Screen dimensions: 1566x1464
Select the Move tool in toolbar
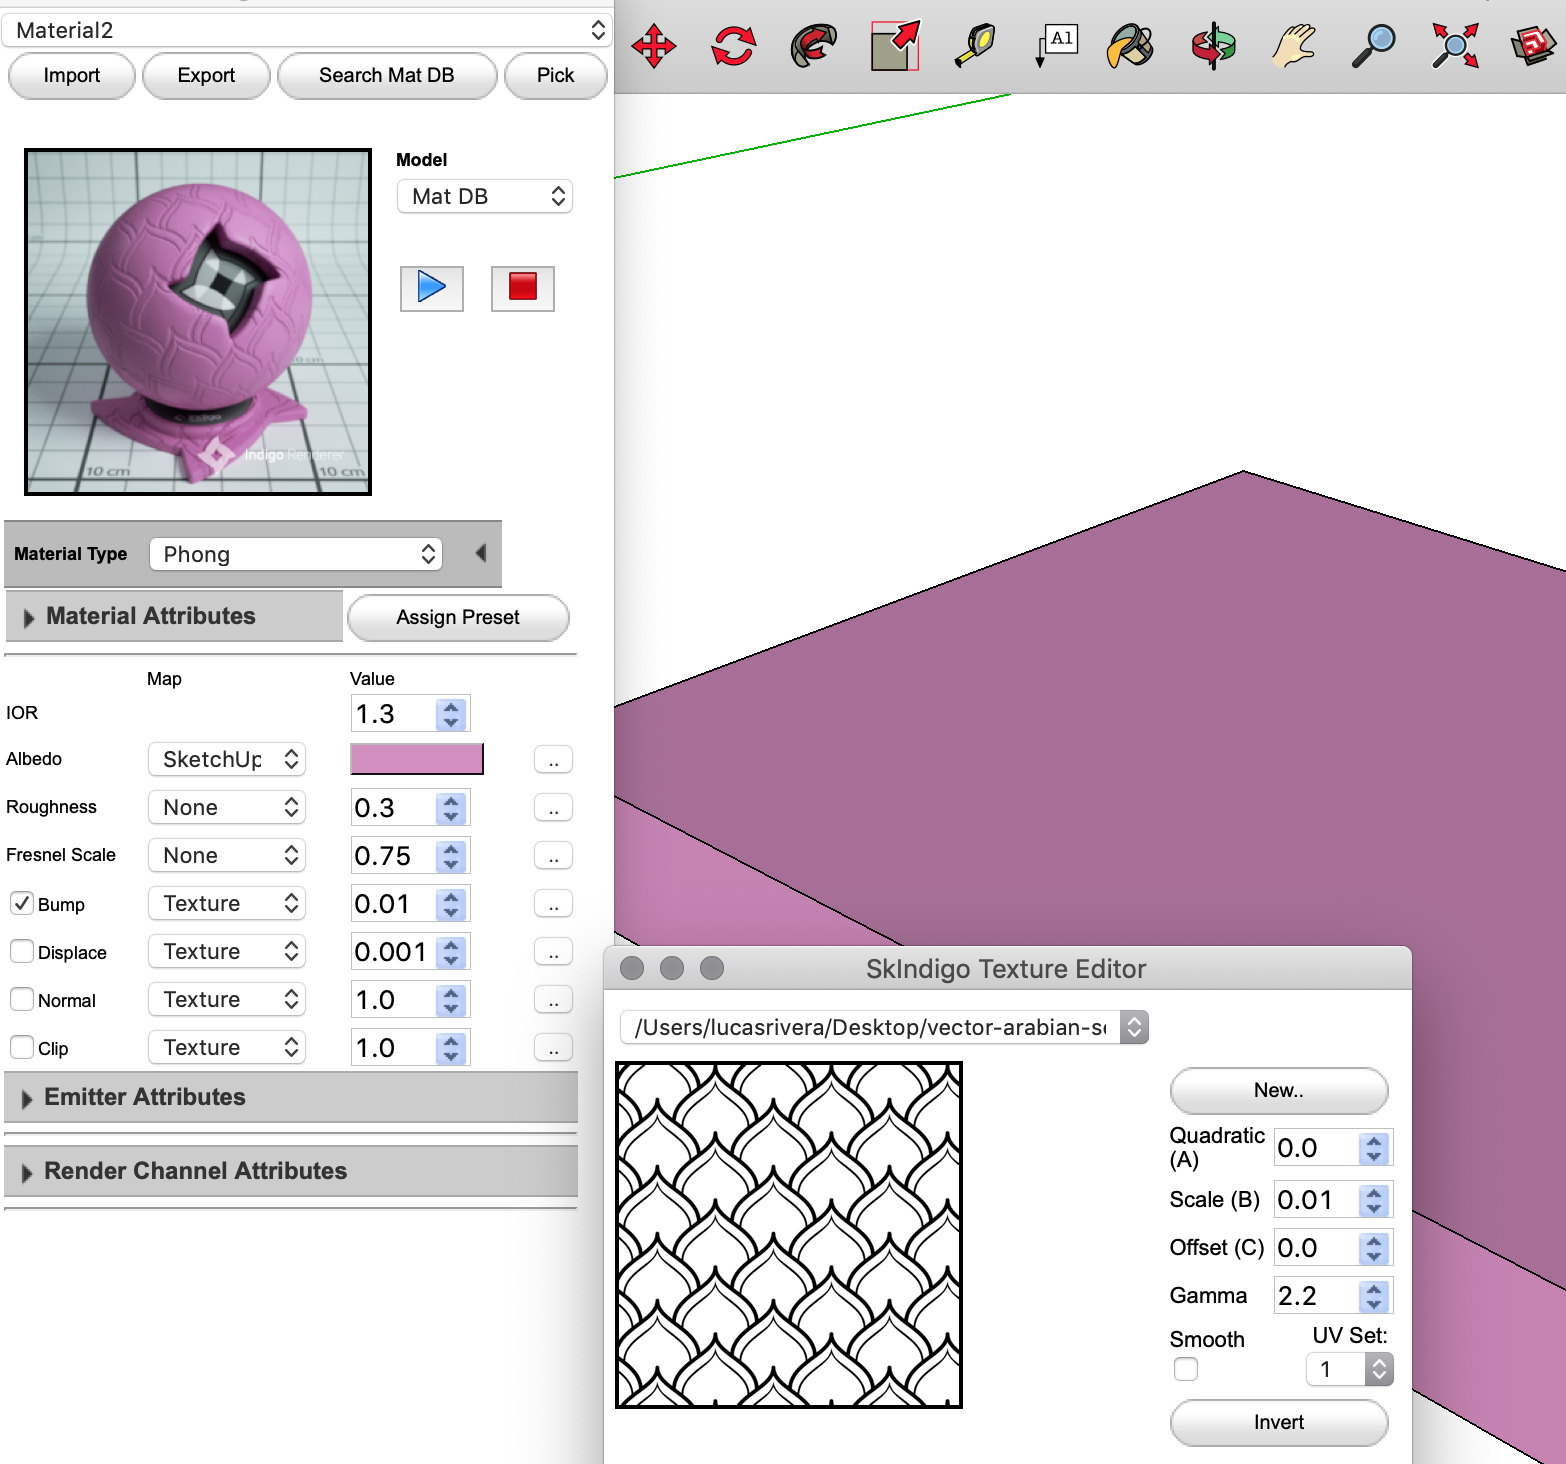pos(654,46)
